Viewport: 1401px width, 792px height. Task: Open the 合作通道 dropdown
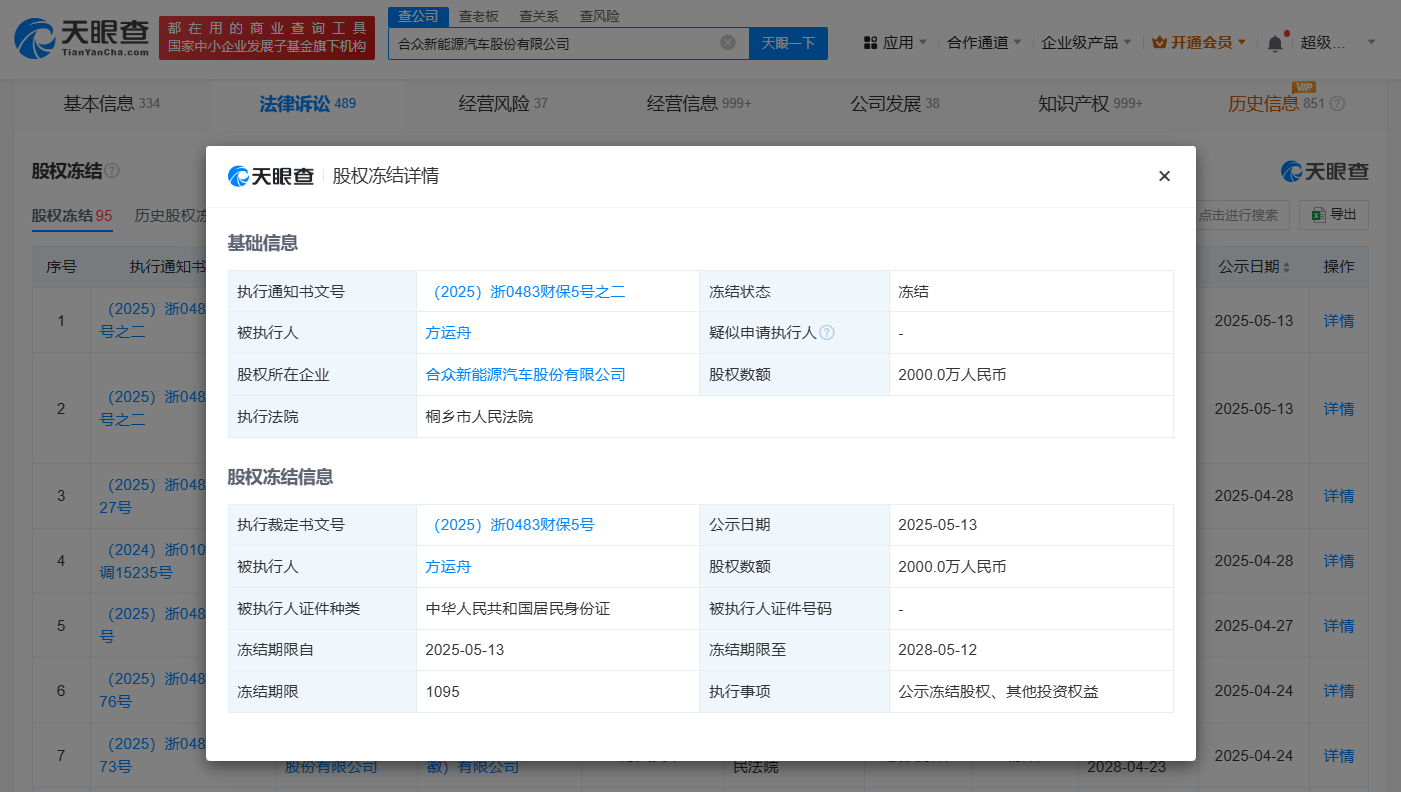tap(984, 43)
